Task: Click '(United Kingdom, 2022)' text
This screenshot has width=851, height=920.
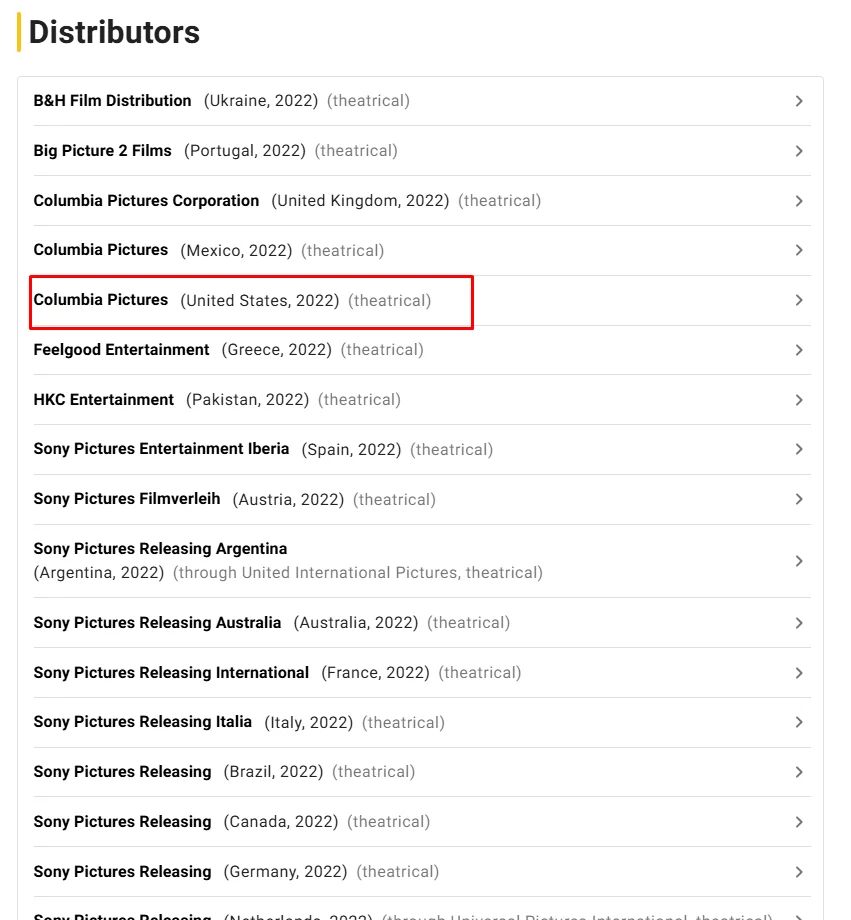Action: tap(360, 201)
